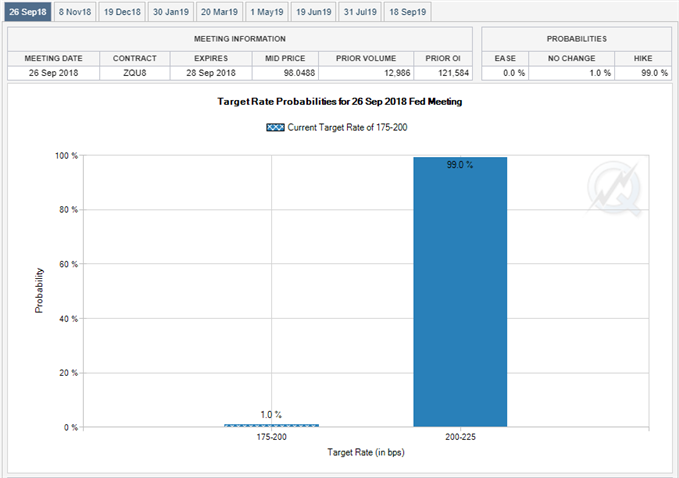679x478 pixels.
Task: Open the 20 Mar19 meeting tab
Action: point(219,12)
